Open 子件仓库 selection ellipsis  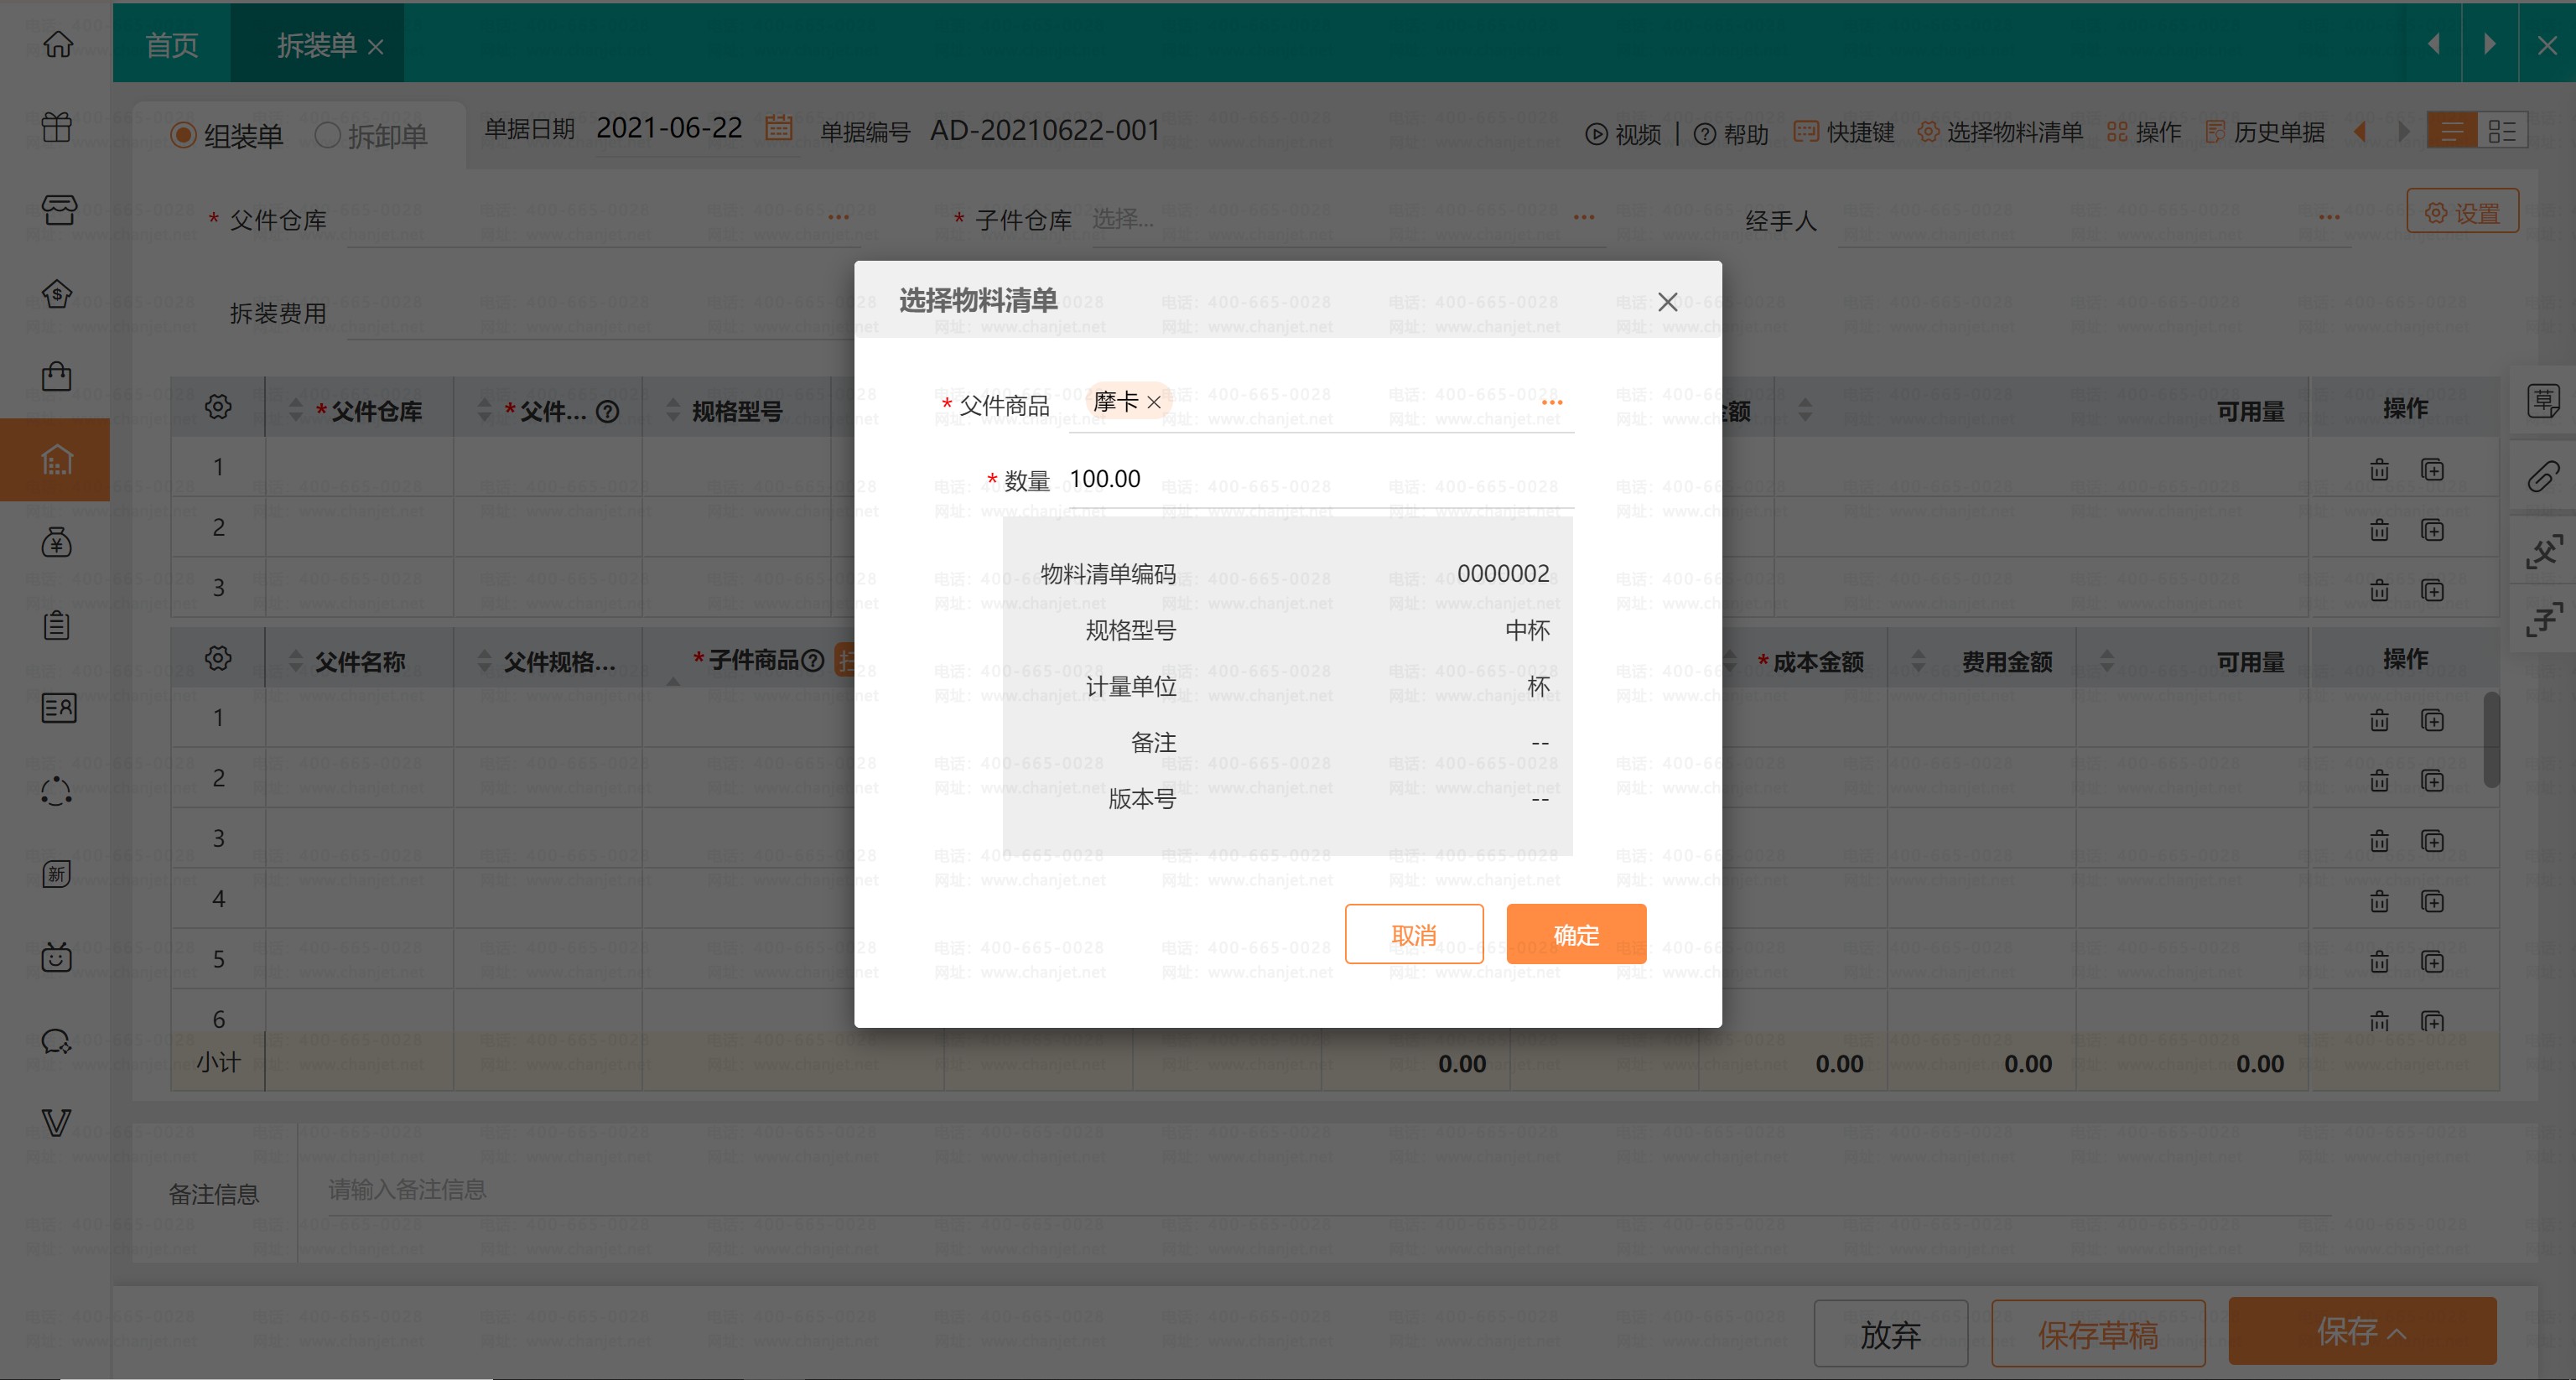coord(1583,218)
